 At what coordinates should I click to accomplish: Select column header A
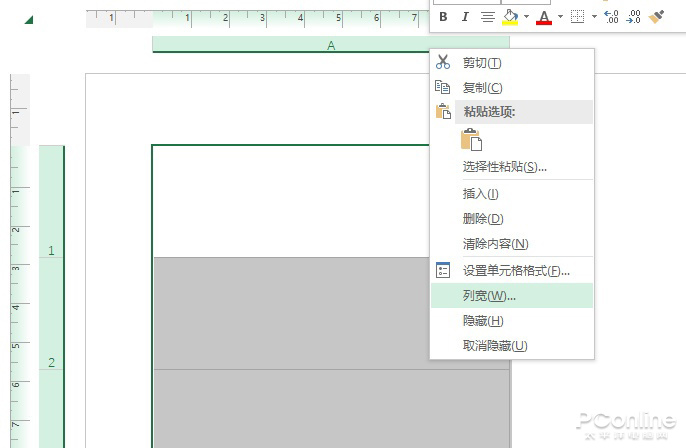pos(331,45)
